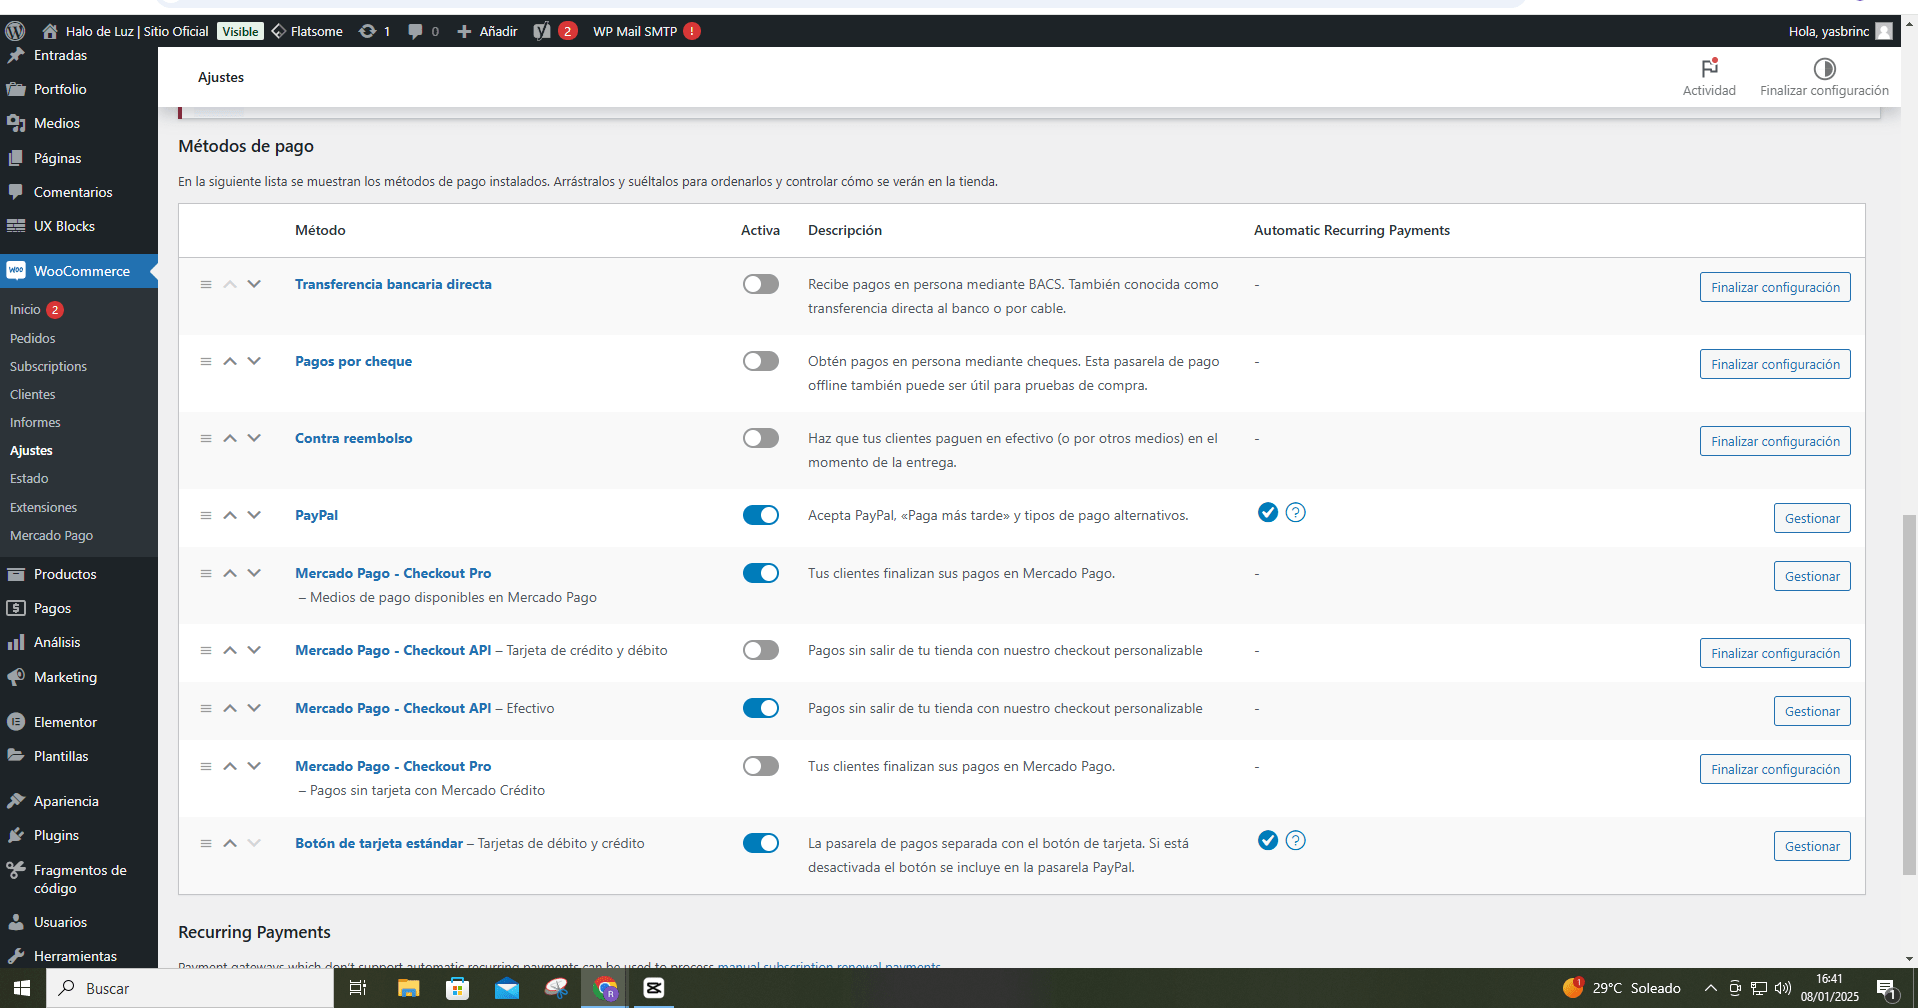This screenshot has width=1918, height=1008.
Task: Disable Checkout Pro Medios de pago disponibles toggle
Action: point(760,574)
